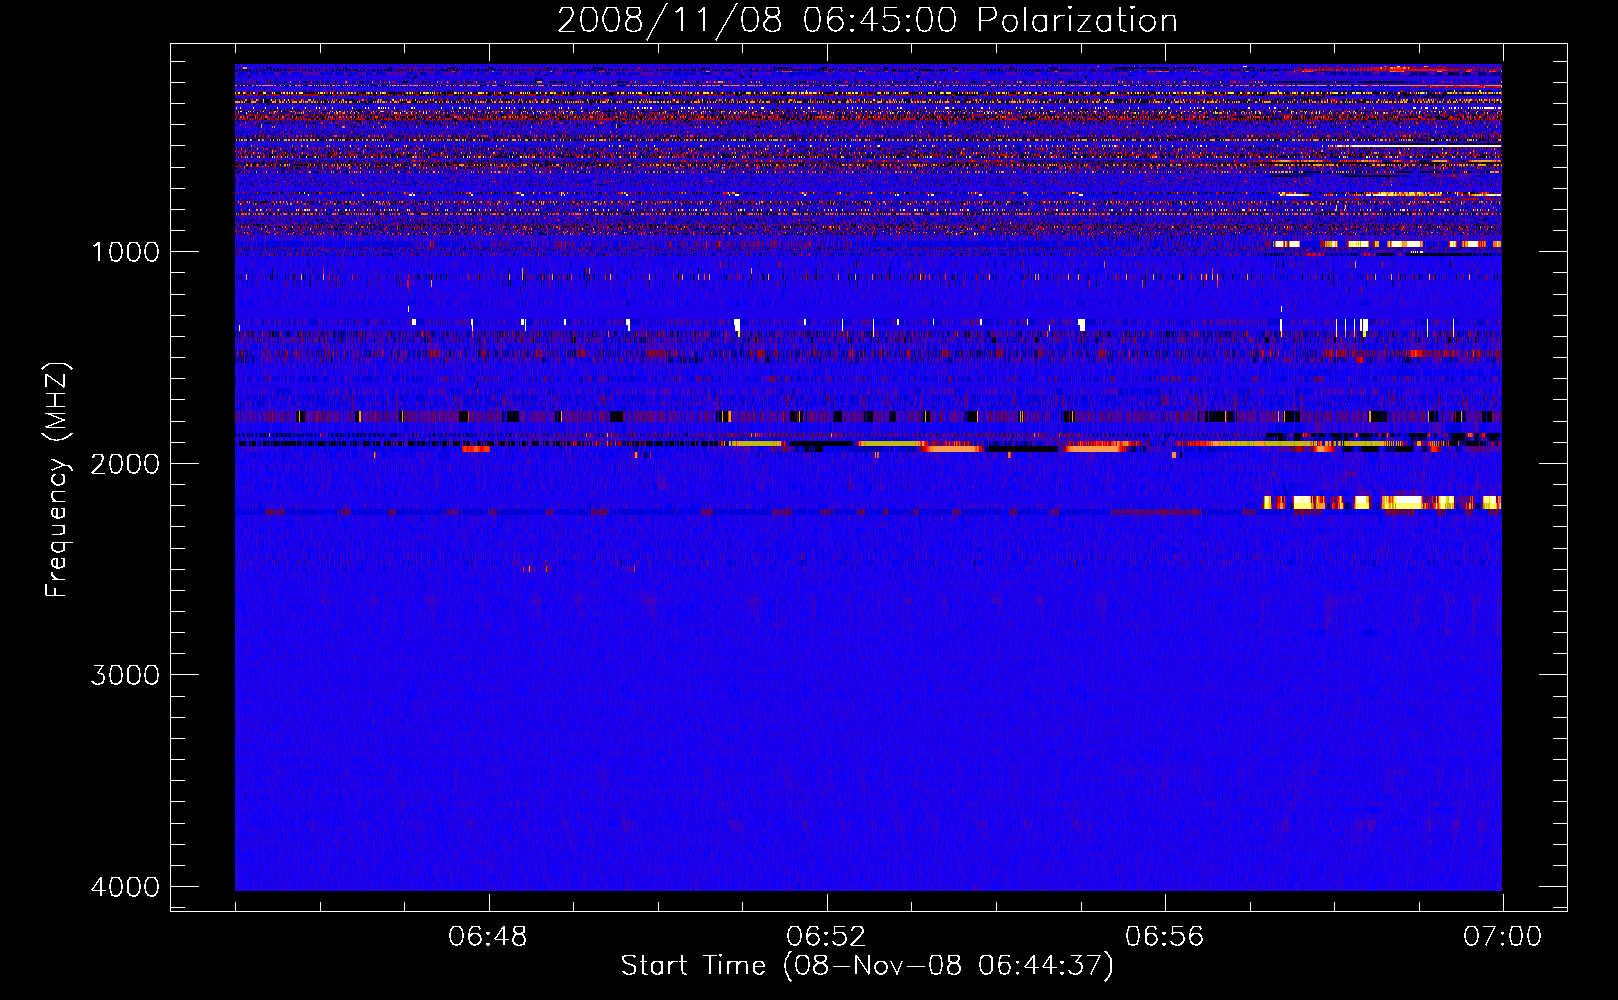Select the 07:00 time tick label

[x=1502, y=937]
